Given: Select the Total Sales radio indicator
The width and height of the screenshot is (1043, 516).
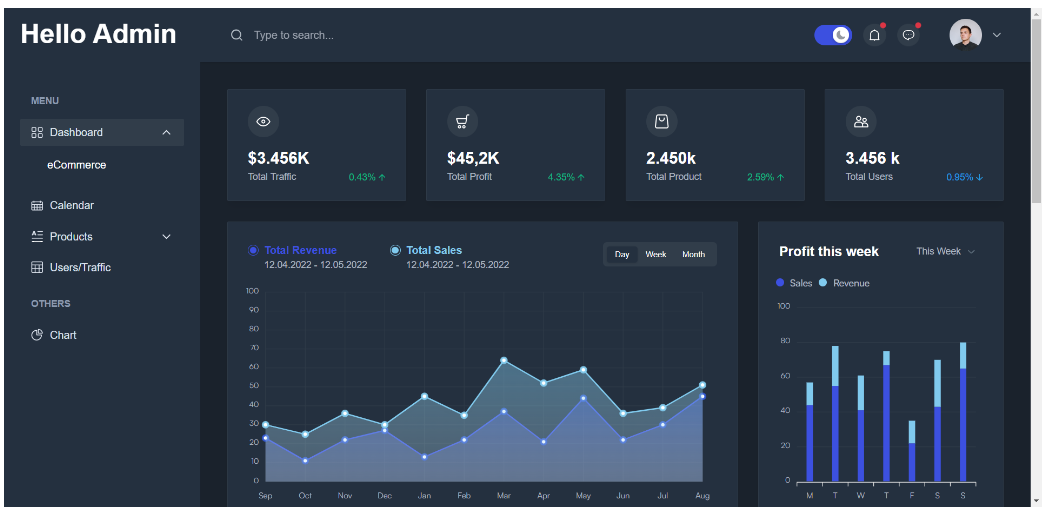Looking at the screenshot, I should (x=395, y=251).
